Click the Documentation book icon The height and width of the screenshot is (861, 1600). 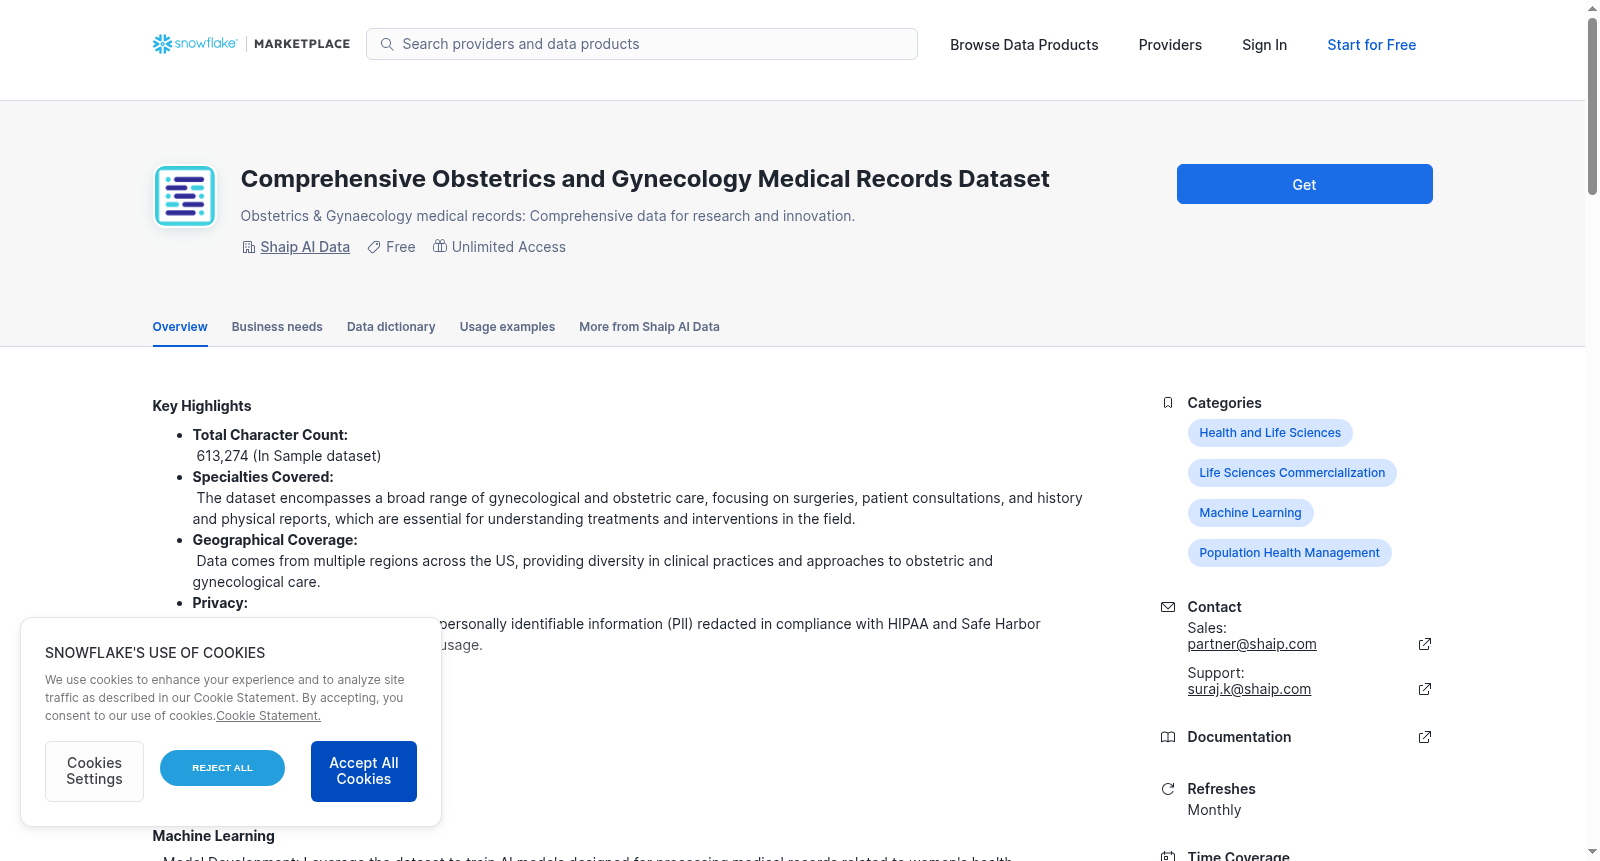(x=1168, y=737)
